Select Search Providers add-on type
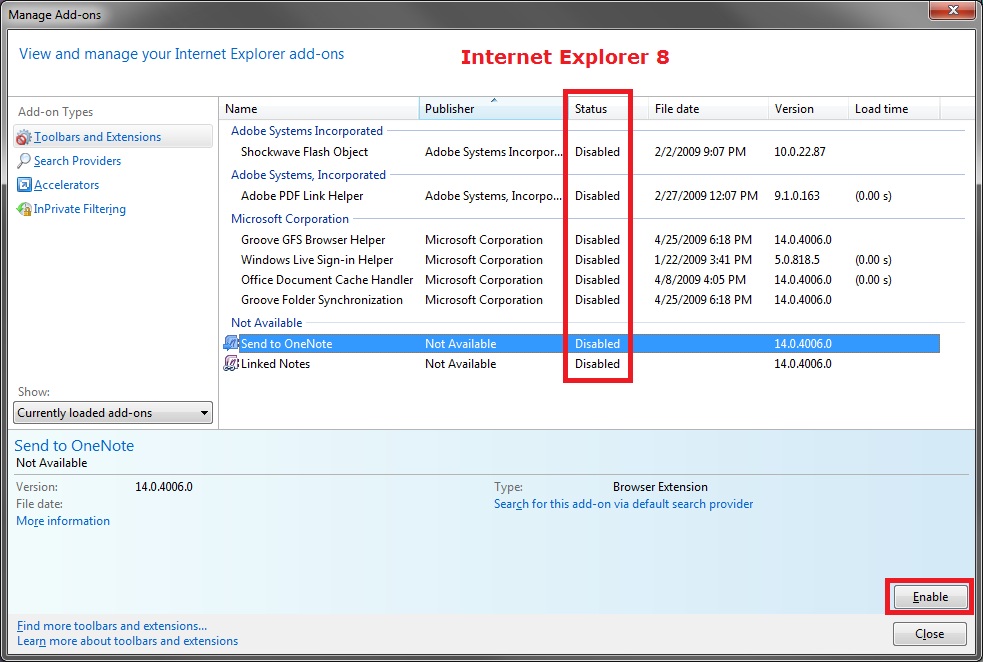Viewport: 983px width, 662px height. click(x=78, y=160)
